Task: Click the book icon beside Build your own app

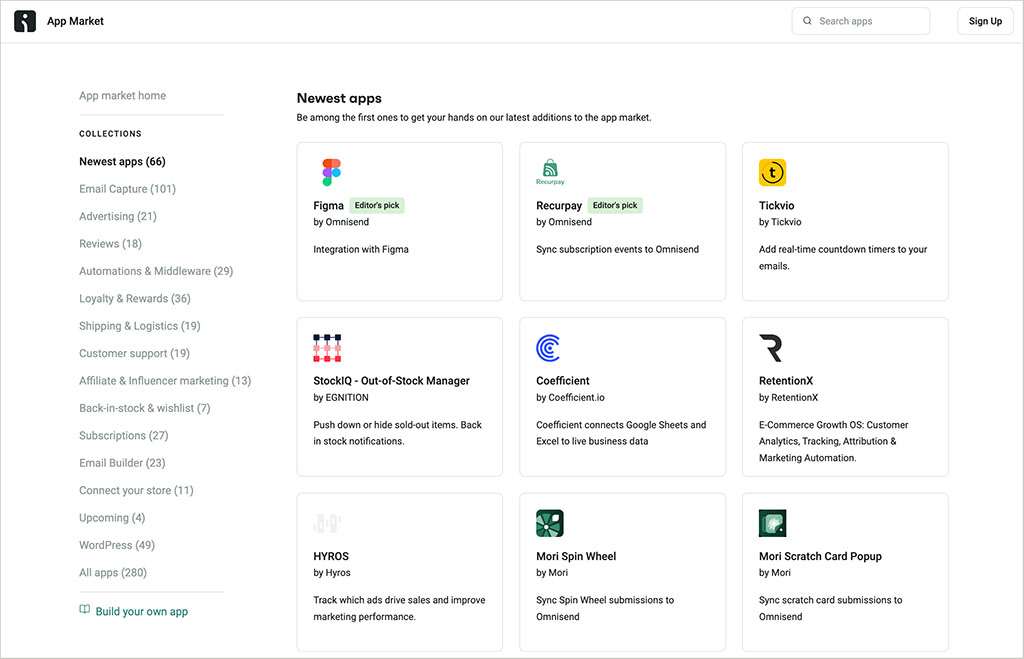Action: (x=84, y=609)
